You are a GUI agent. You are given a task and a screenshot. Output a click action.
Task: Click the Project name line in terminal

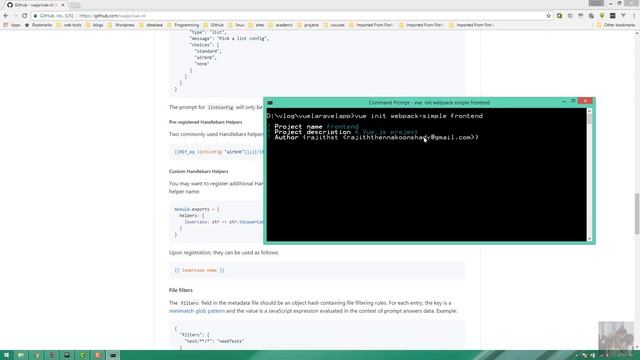click(313, 127)
